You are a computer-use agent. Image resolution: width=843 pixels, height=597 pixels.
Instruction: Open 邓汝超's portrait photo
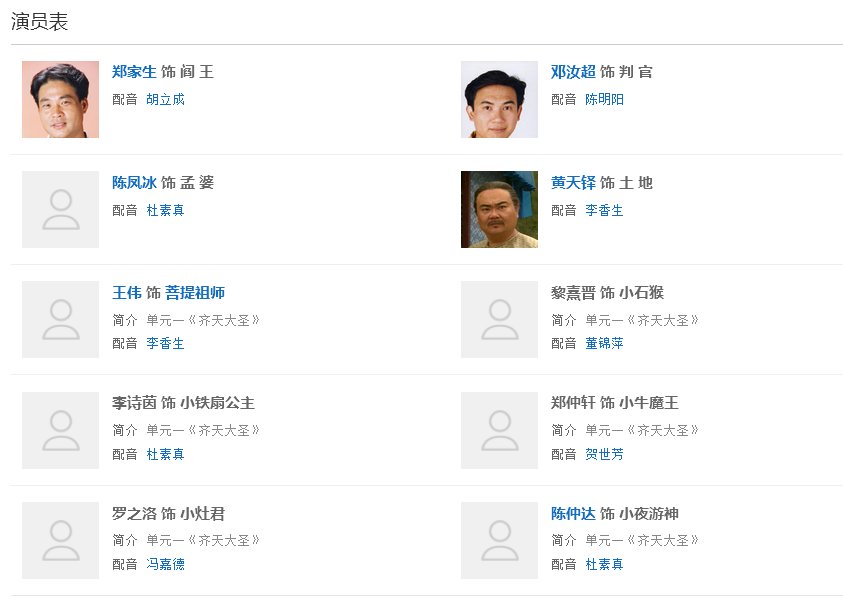click(499, 99)
